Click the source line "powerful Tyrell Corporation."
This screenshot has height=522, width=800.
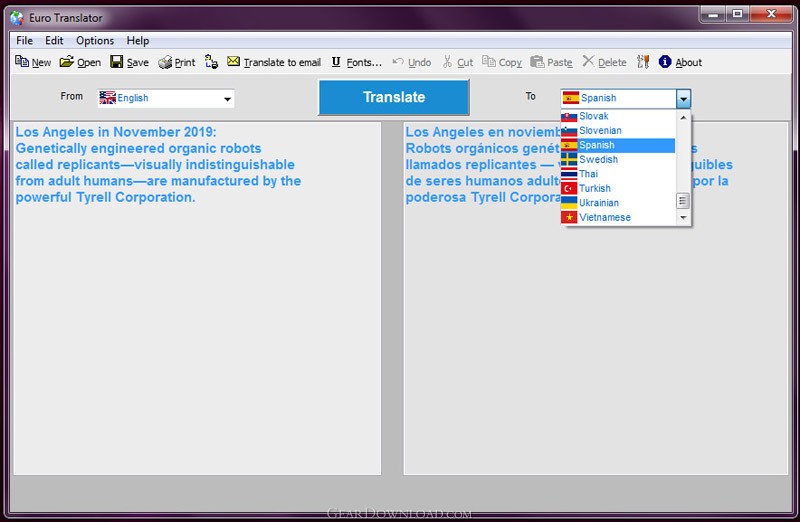coord(106,197)
